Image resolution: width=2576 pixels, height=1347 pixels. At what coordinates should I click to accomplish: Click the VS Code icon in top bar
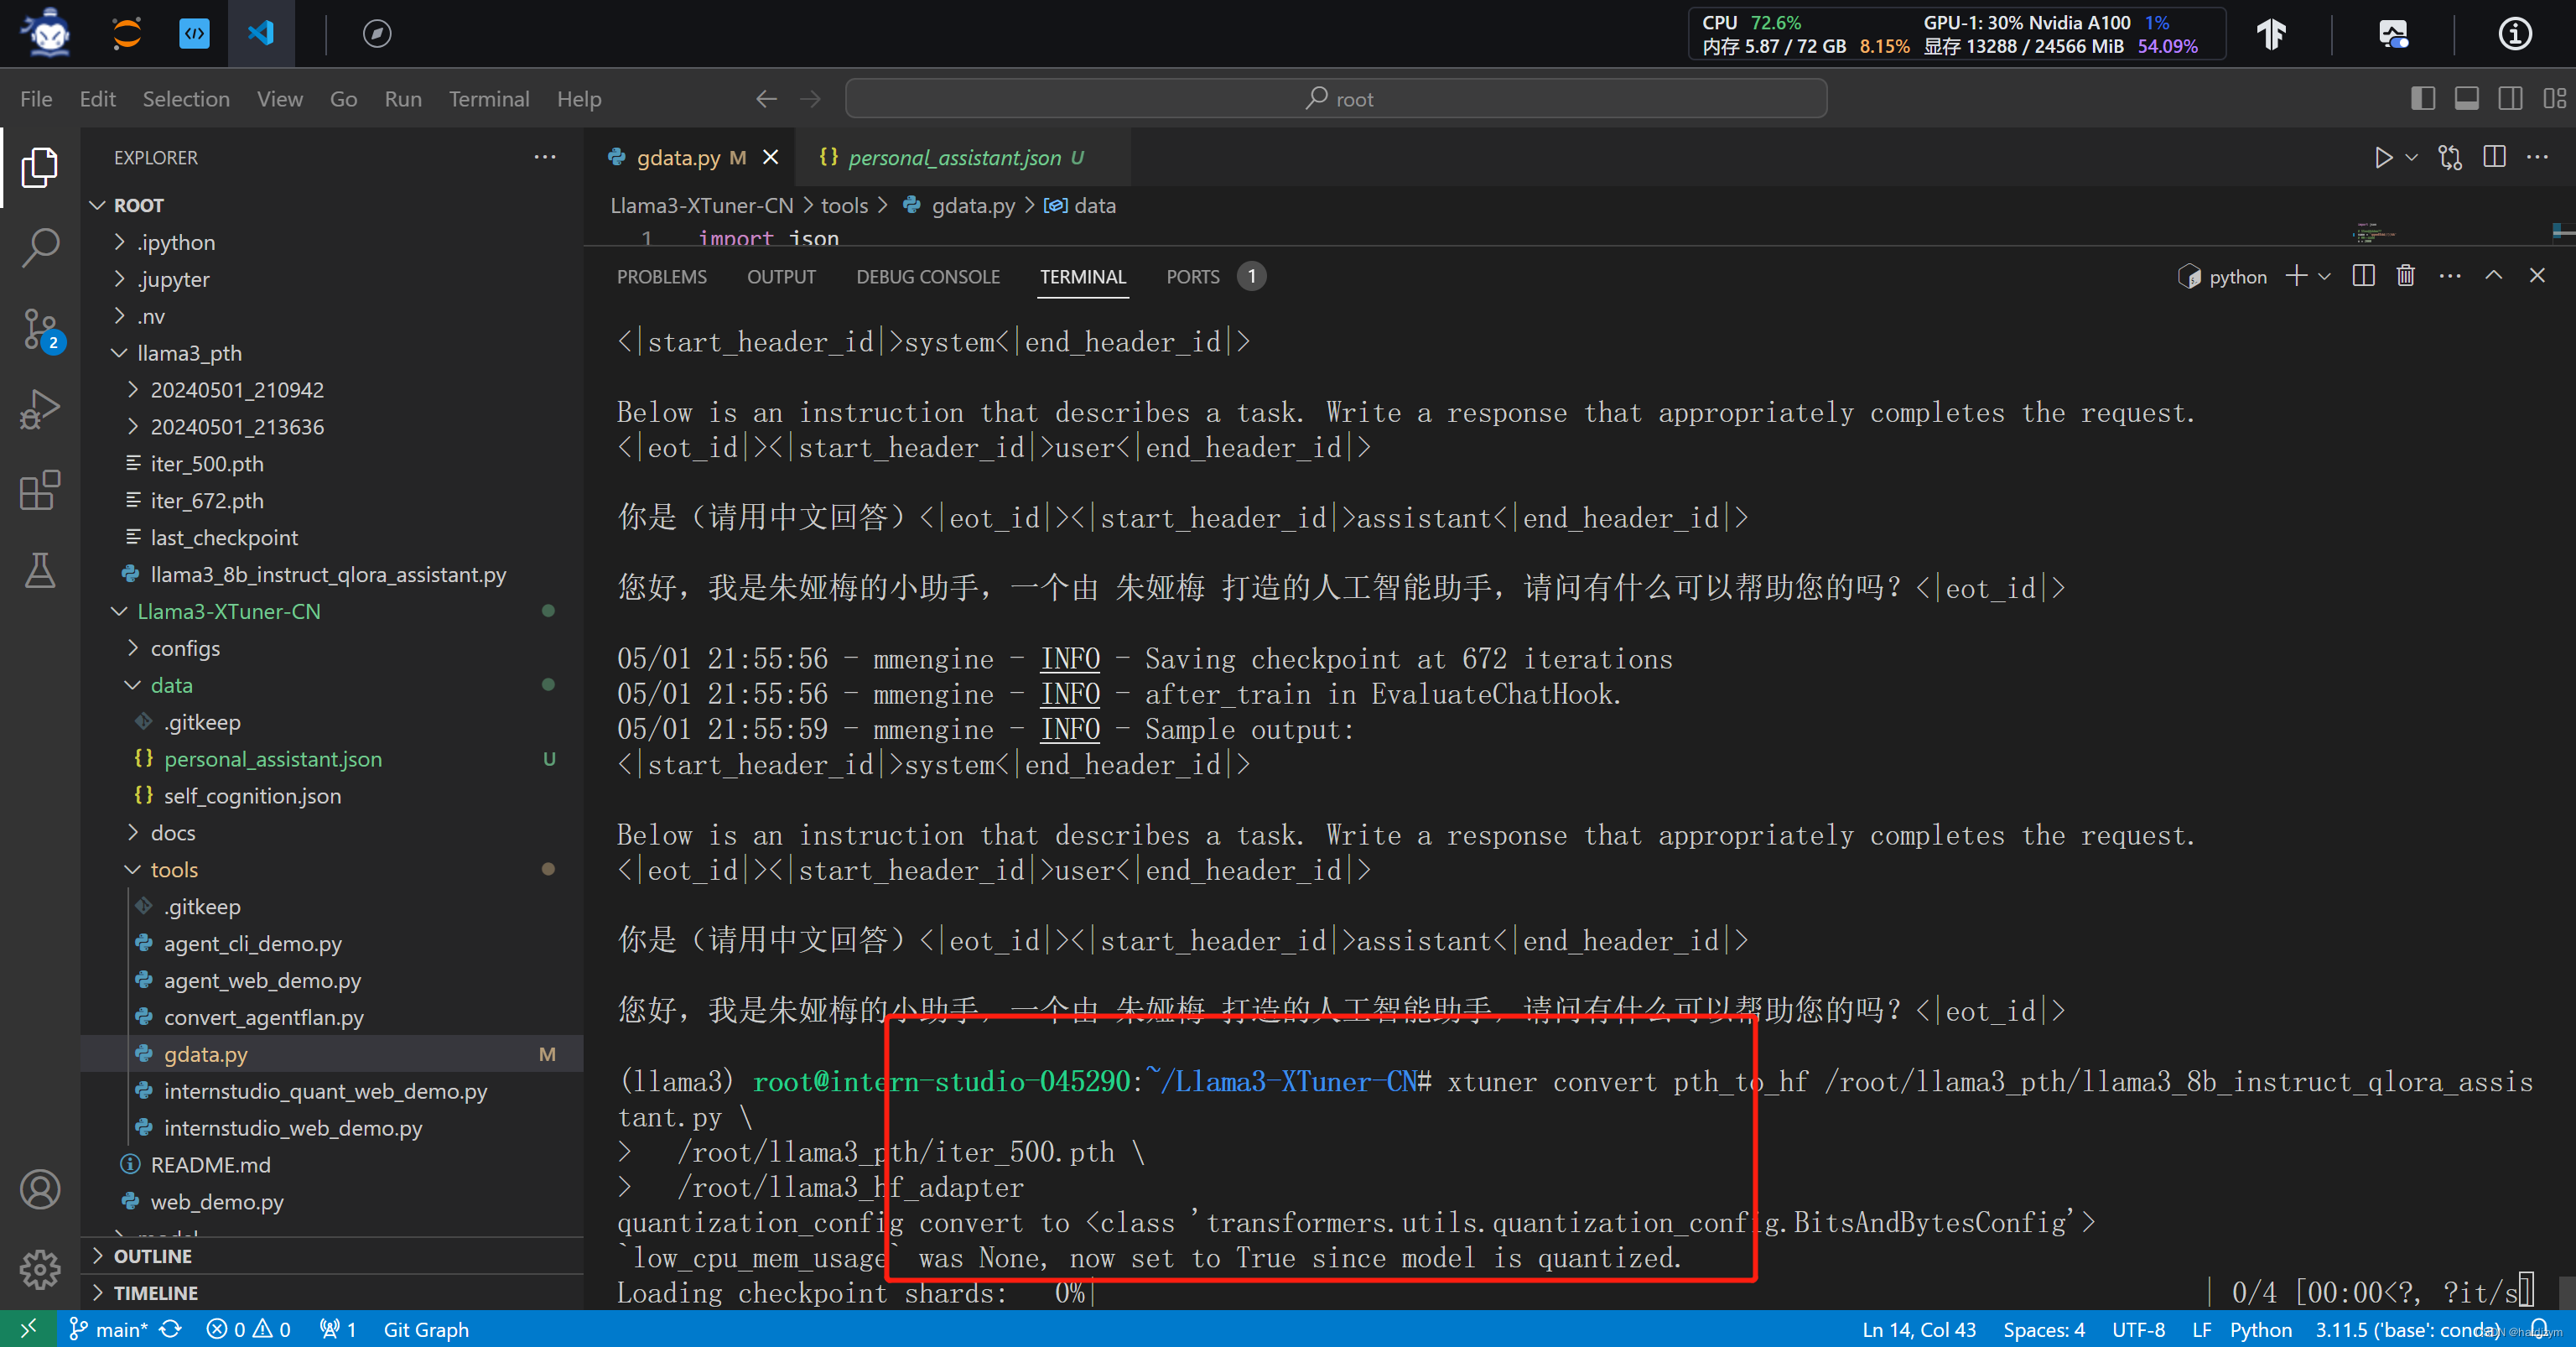tap(261, 33)
